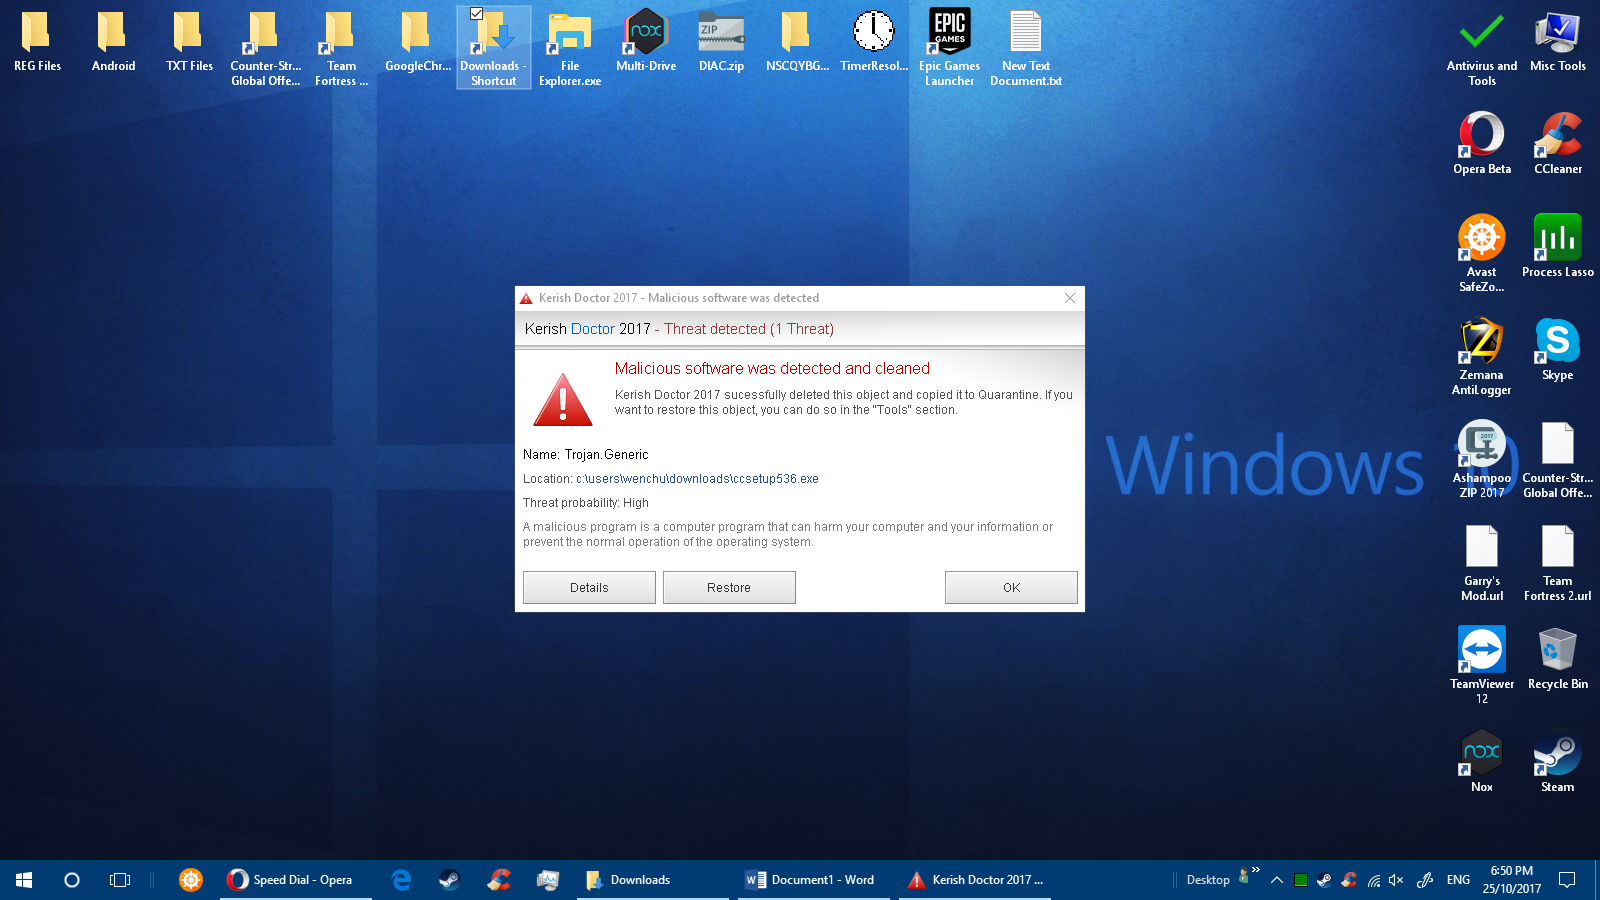Open the Multi-Drive Nox shortcut
The width and height of the screenshot is (1600, 900).
pos(646,42)
